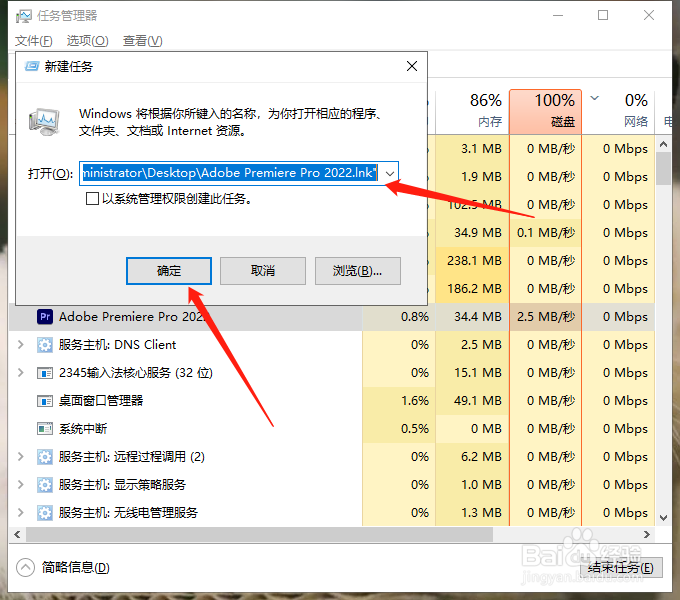Screen dimensions: 680x600
Task: Enable 以系统管理权限创建此任务 checkbox
Action: coord(92,199)
